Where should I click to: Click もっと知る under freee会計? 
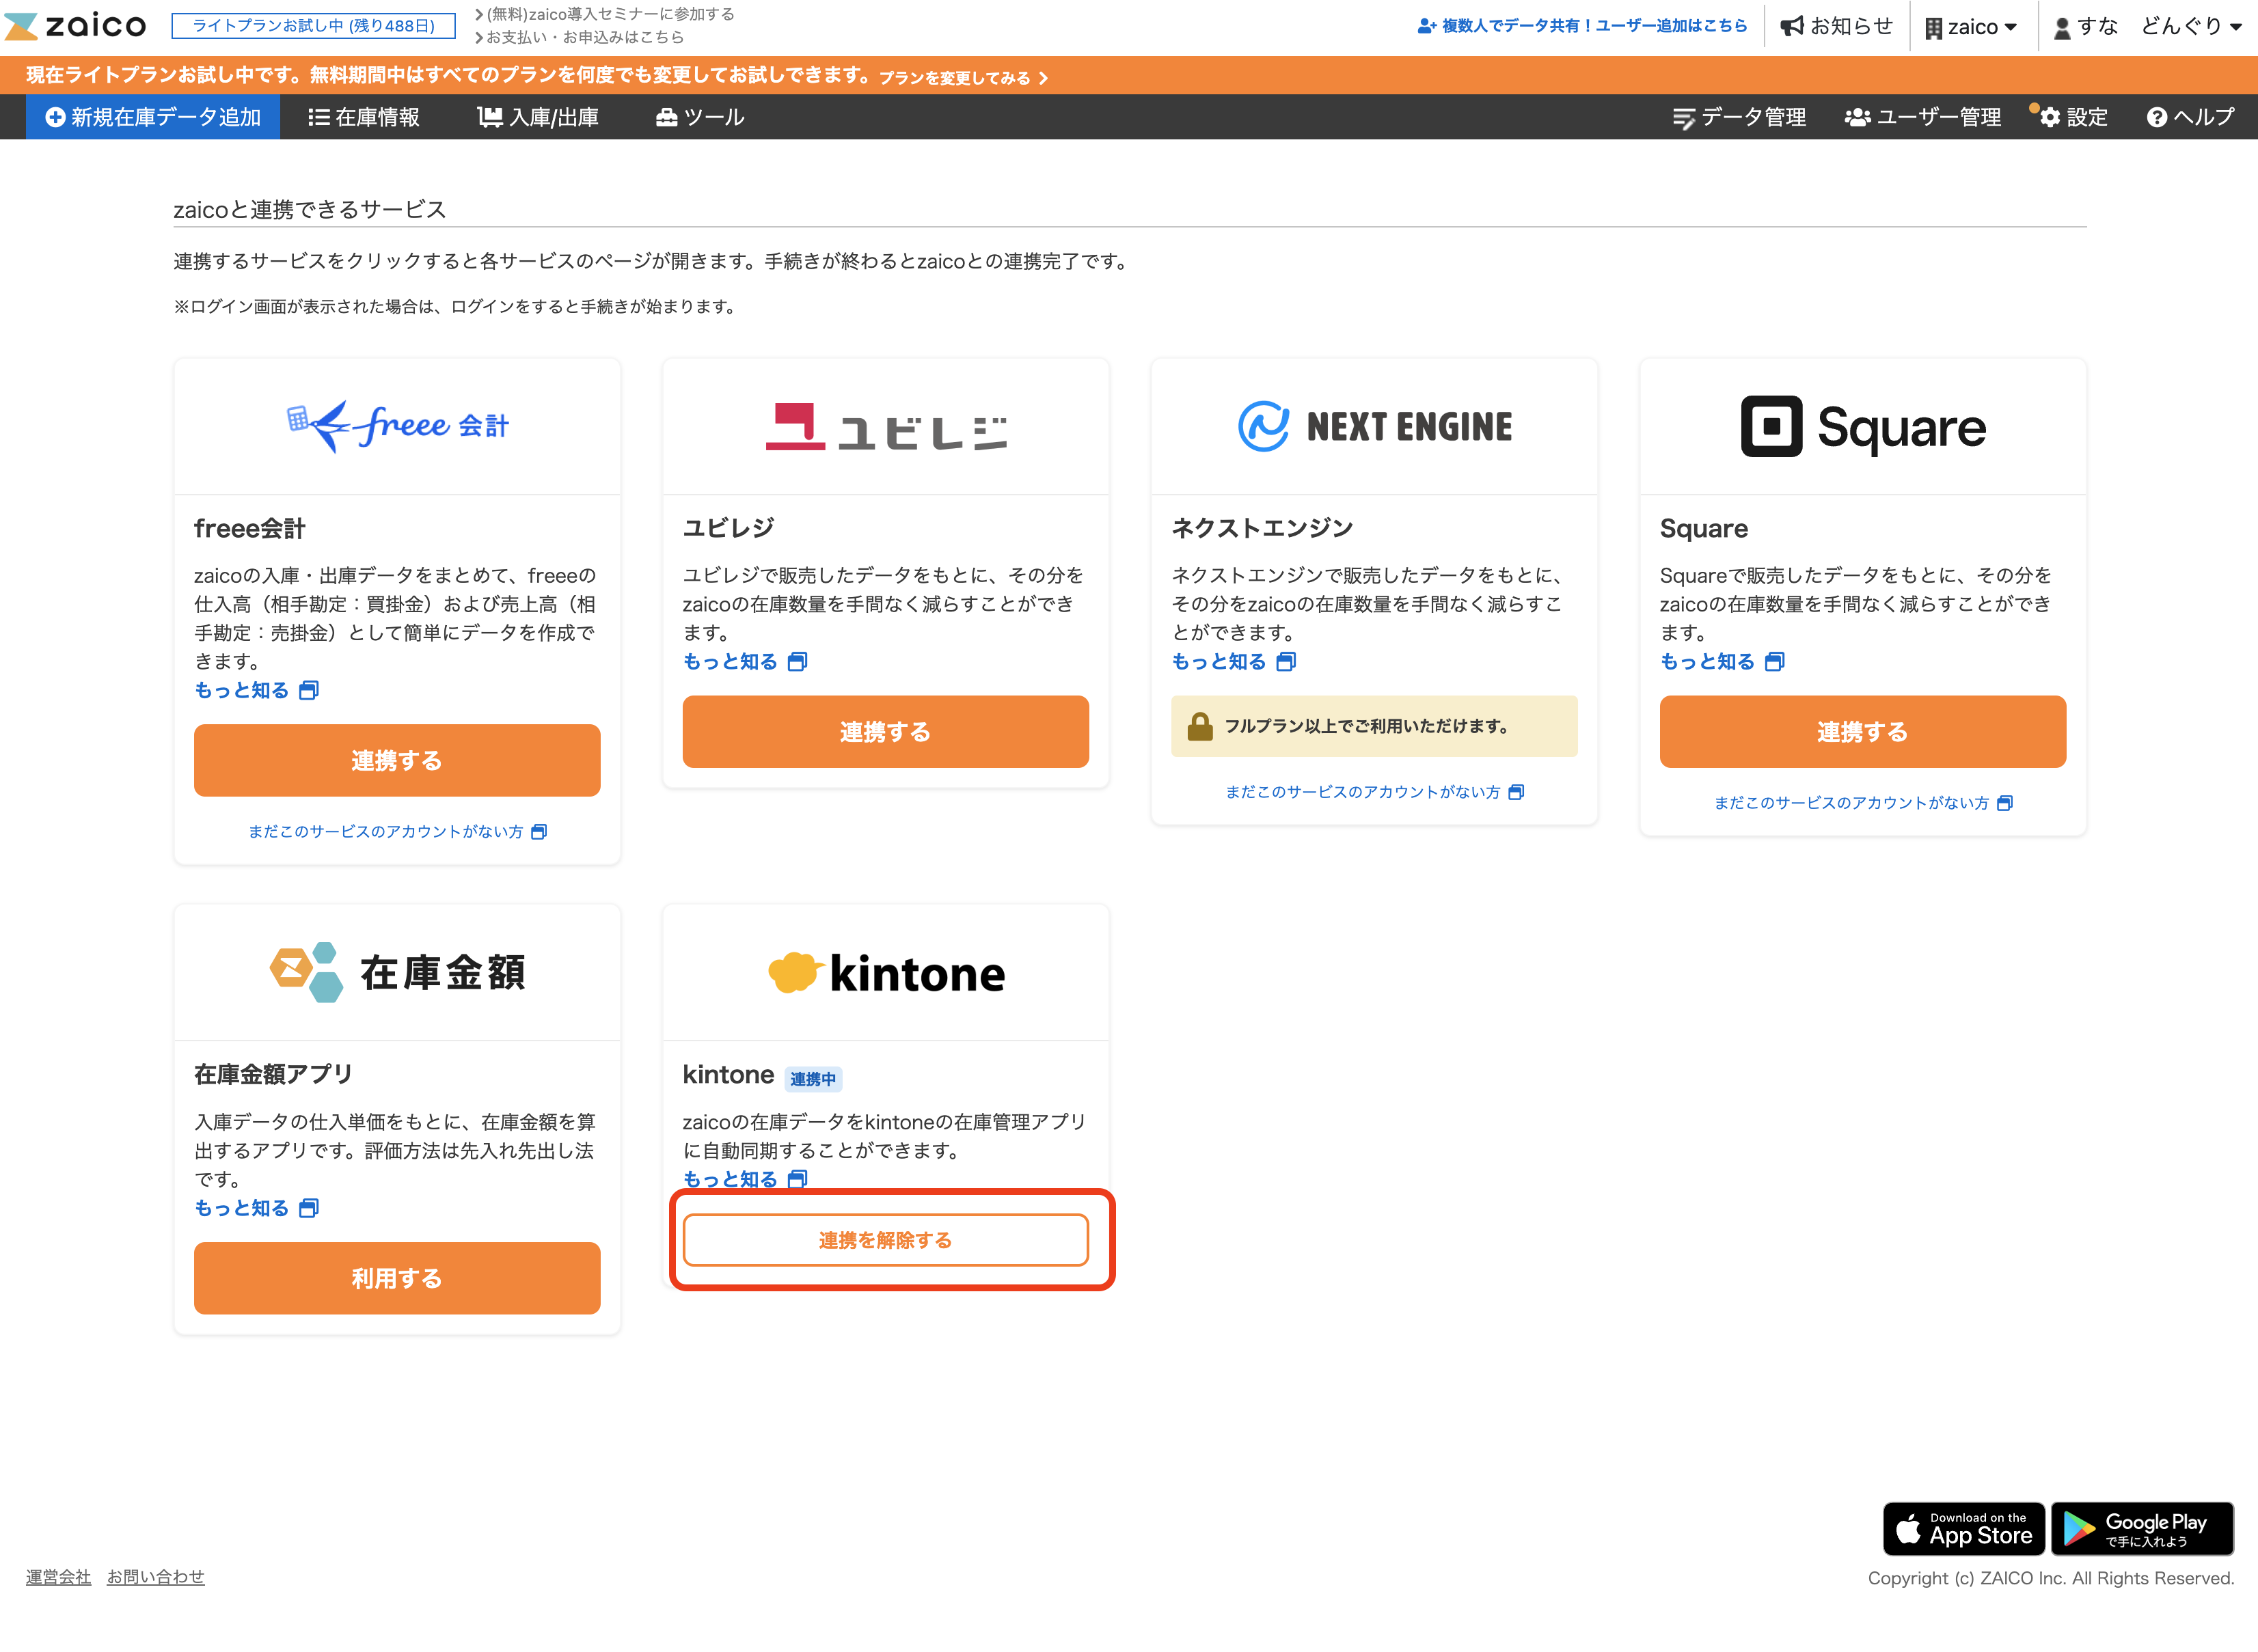click(x=256, y=690)
